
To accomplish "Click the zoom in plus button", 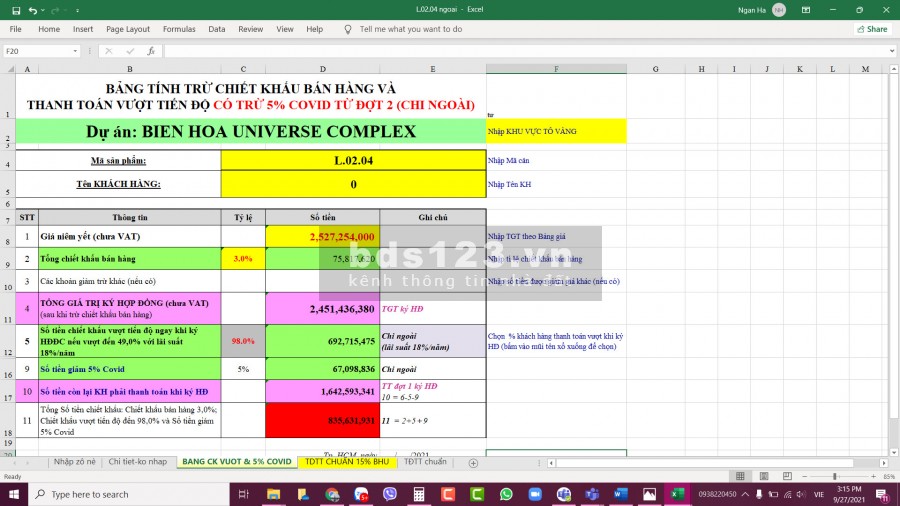I will click(873, 476).
